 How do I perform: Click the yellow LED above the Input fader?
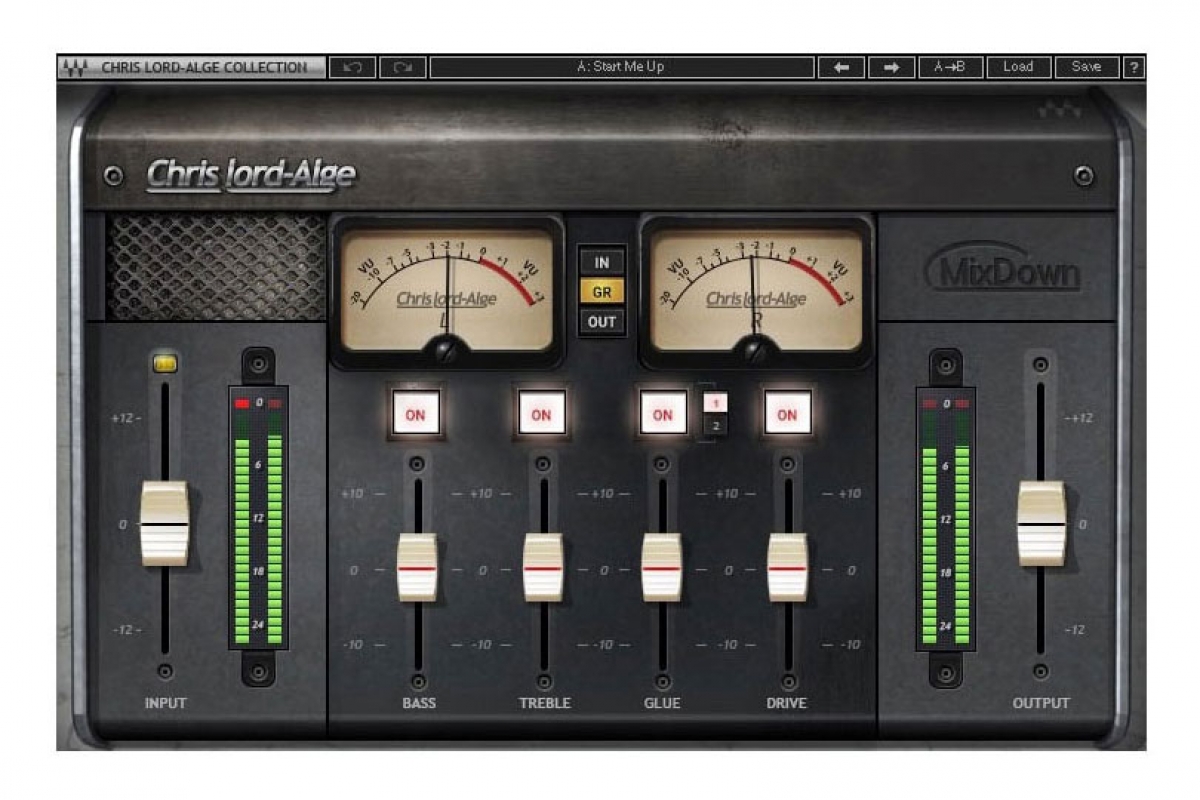(165, 365)
